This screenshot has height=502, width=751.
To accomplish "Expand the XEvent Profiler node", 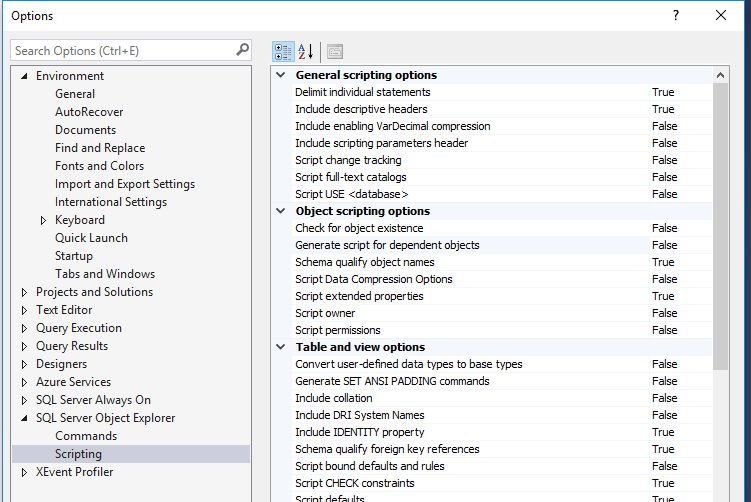I will coord(24,472).
